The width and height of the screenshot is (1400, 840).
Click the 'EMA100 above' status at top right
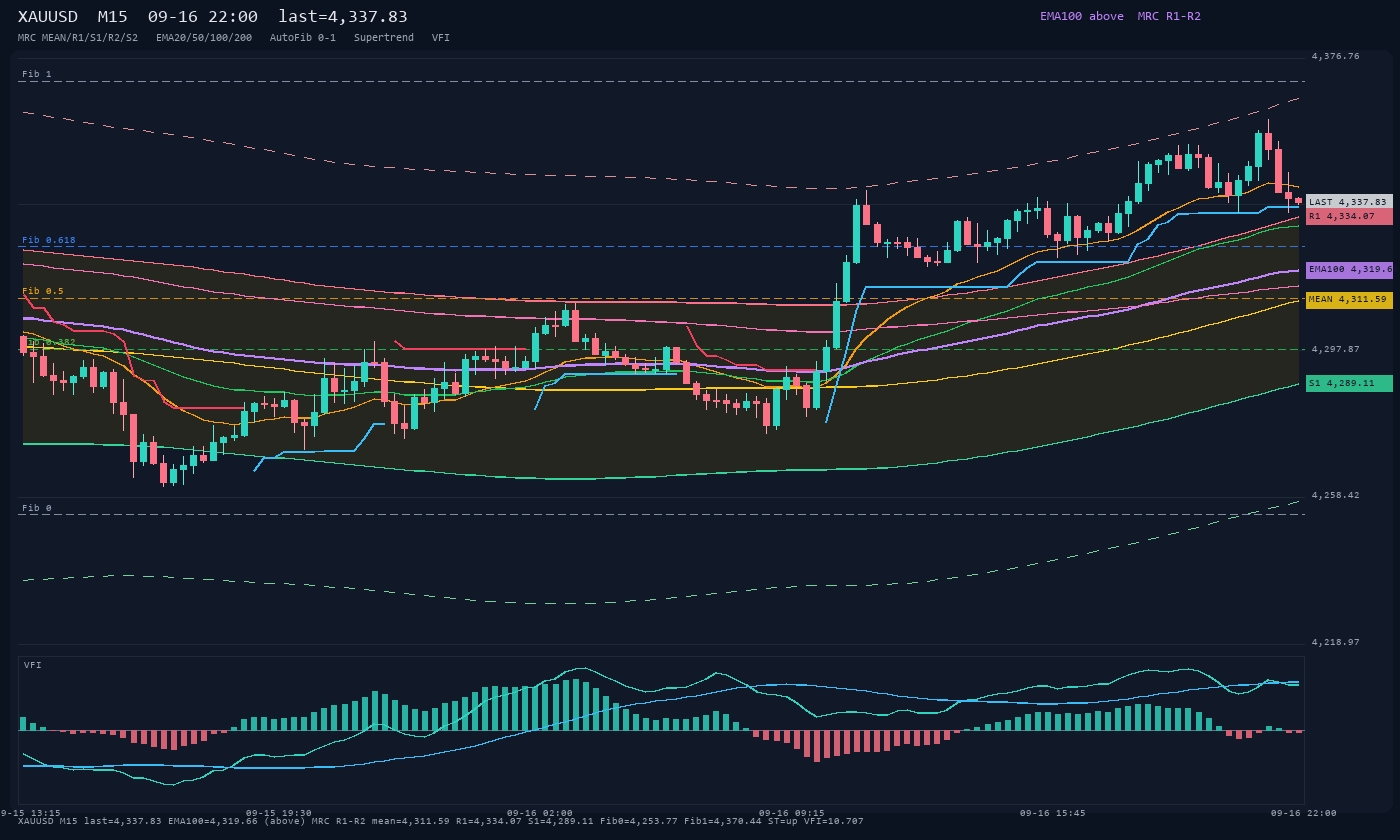click(x=1082, y=16)
